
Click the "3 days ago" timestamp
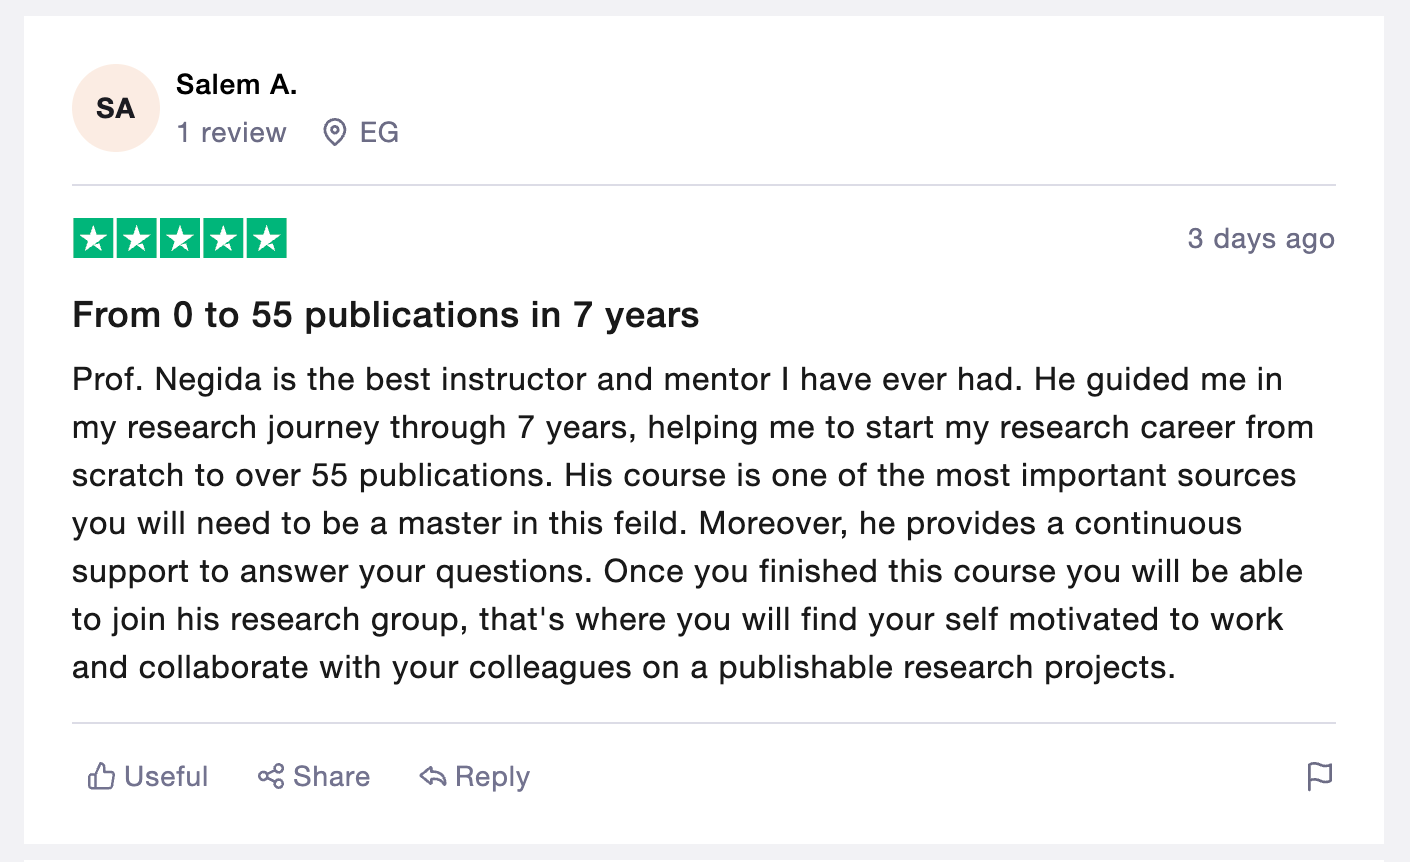[x=1260, y=239]
